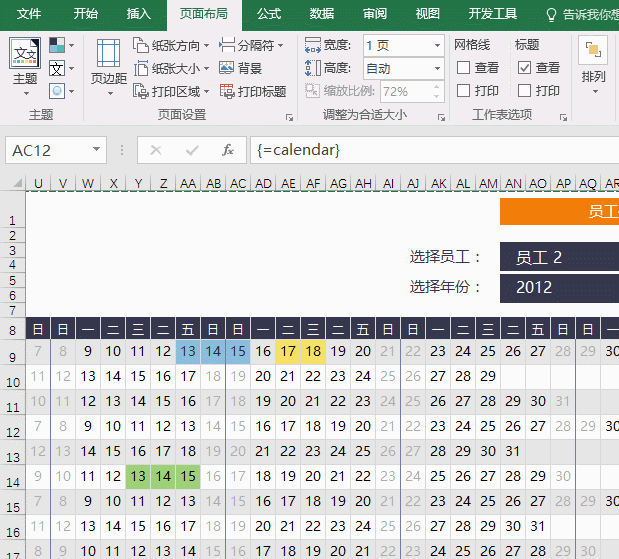Click the formula bar with {=calendar}
This screenshot has height=559, width=619.
pyautogui.click(x=434, y=150)
